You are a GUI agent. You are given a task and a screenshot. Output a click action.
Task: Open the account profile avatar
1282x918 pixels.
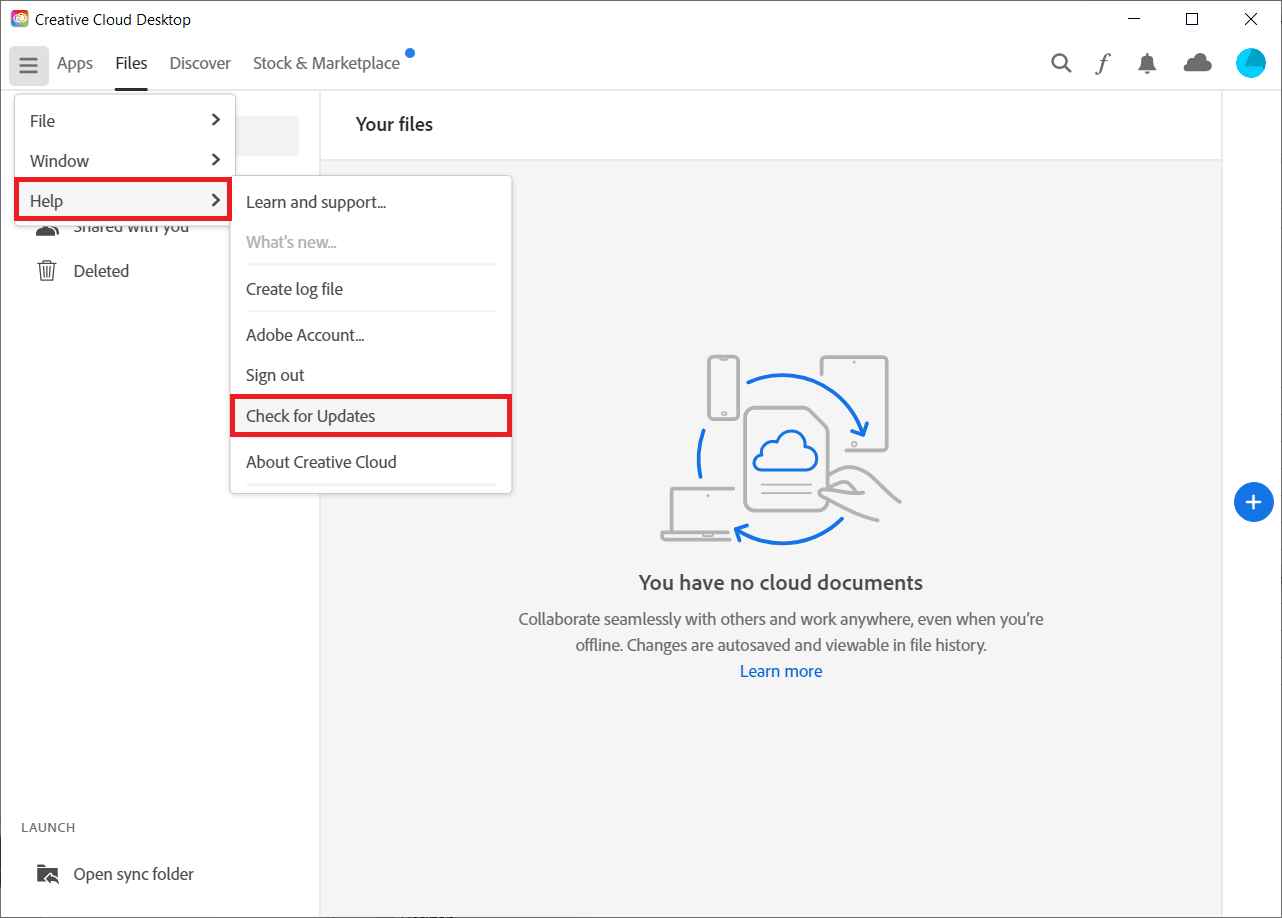(x=1250, y=64)
